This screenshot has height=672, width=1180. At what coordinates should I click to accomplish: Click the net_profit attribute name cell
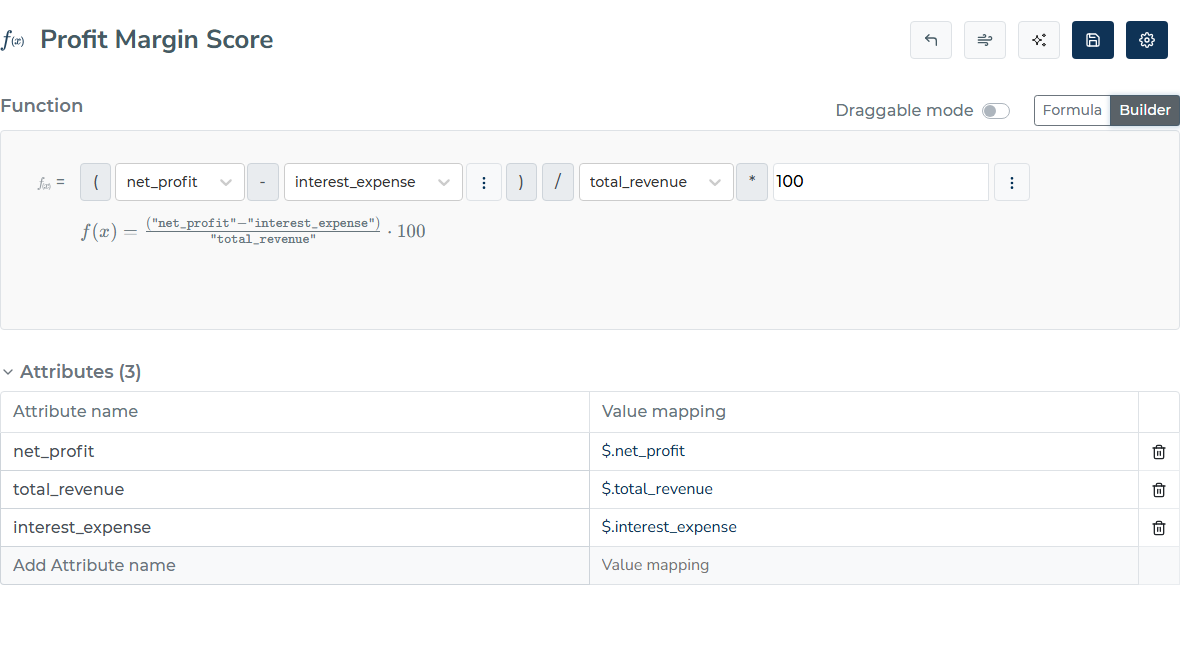(295, 452)
